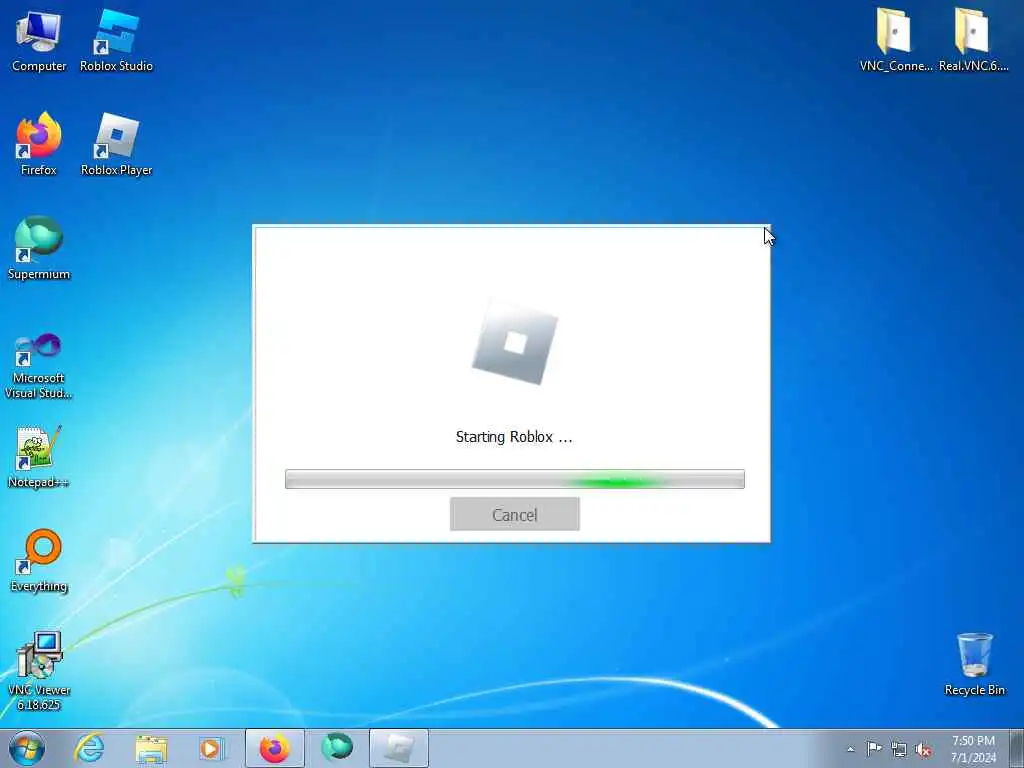Viewport: 1024px width, 768px height.
Task: Select the Microsoft Visual Studio shortcut
Action: coord(39,366)
